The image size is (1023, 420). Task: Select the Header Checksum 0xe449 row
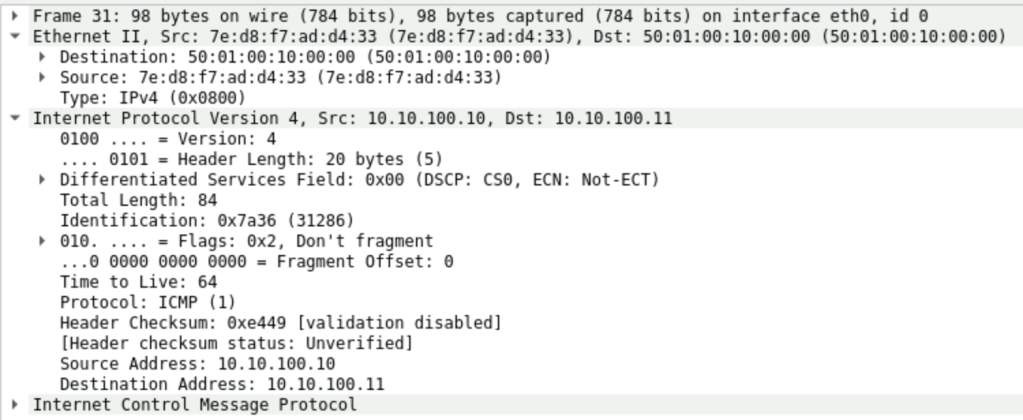point(280,322)
